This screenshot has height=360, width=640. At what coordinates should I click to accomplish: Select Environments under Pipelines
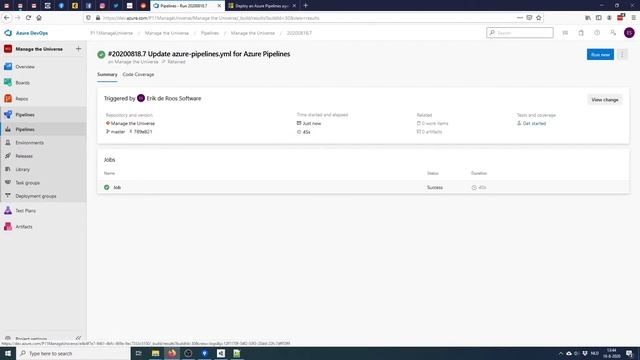[x=29, y=143]
